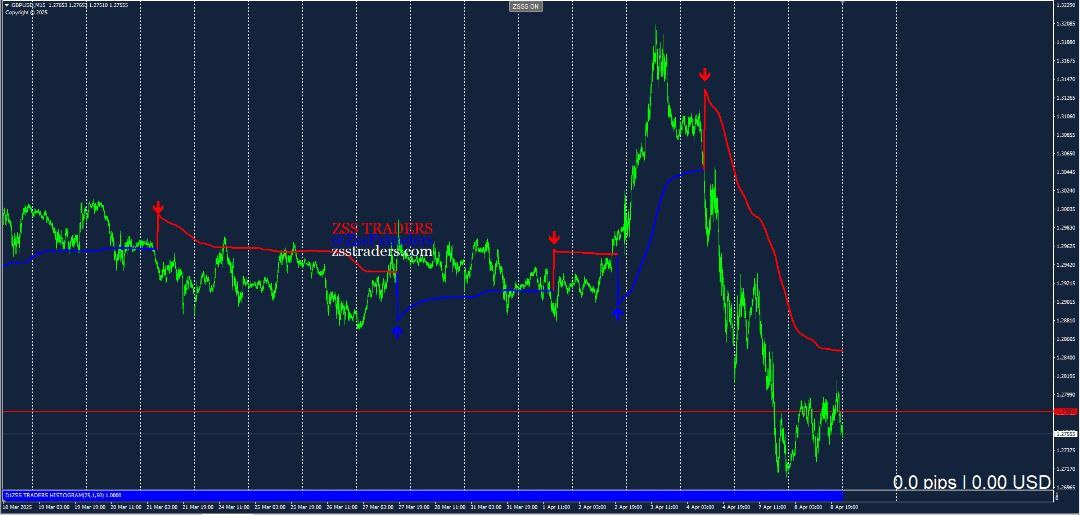The height and width of the screenshot is (515, 1080).
Task: Click the current price label on the price scale
Action: pyautogui.click(x=1066, y=434)
